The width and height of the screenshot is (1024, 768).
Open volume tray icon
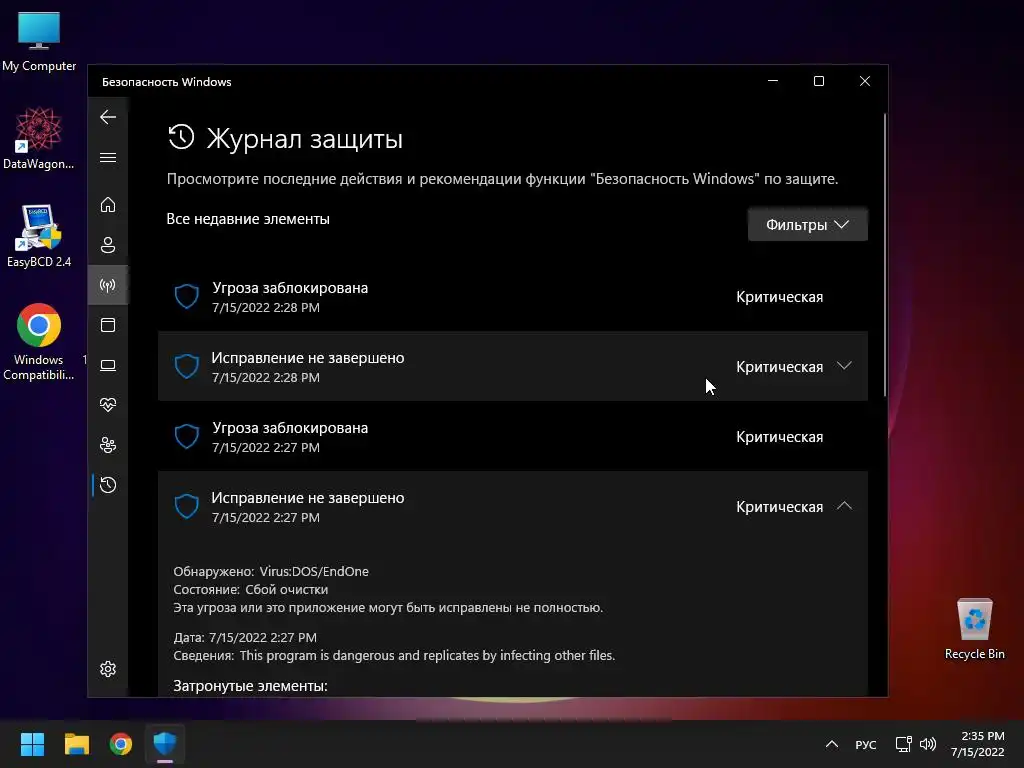coord(927,744)
